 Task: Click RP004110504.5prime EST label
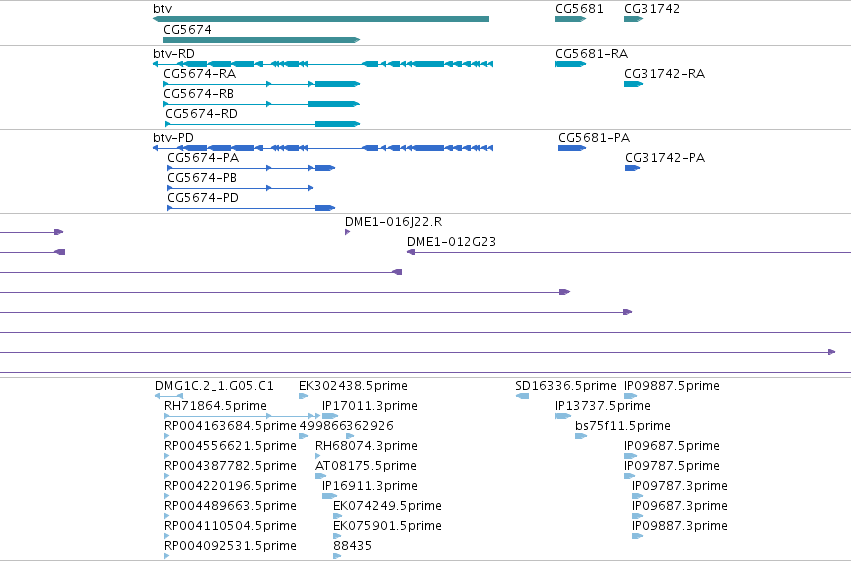[x=230, y=526]
